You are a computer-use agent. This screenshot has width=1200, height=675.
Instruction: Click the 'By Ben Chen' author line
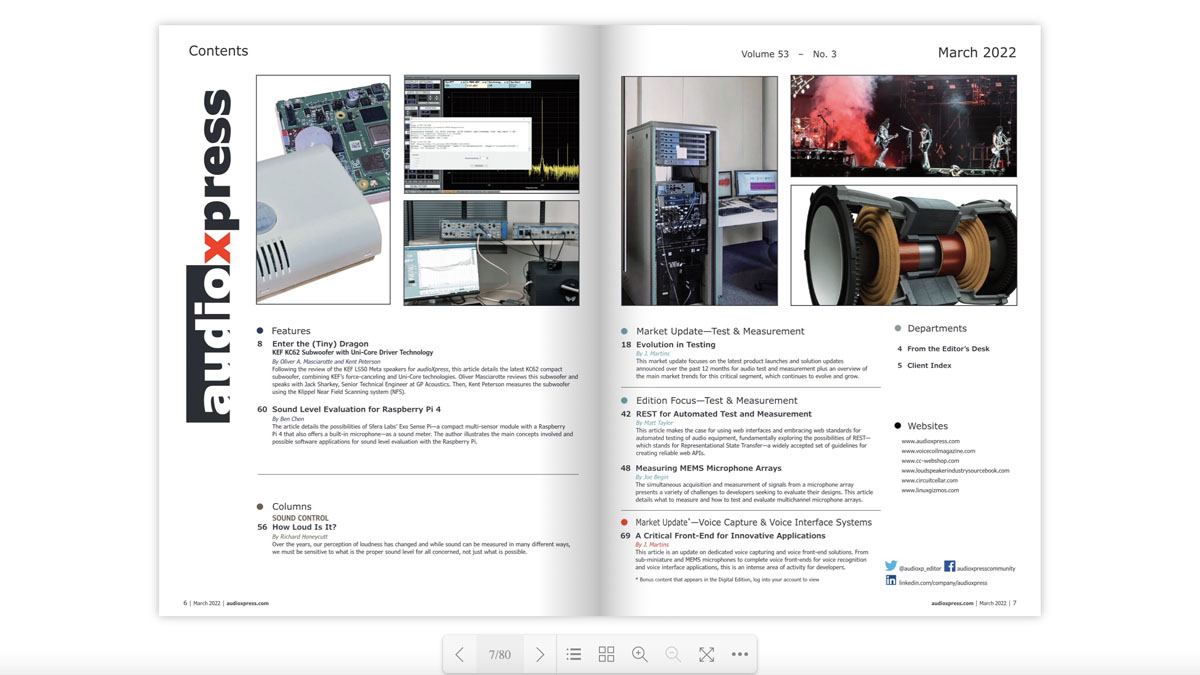click(x=288, y=419)
